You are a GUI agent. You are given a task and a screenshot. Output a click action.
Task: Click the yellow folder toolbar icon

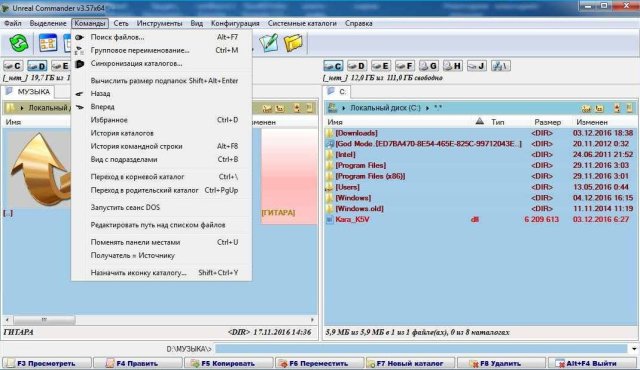point(293,42)
